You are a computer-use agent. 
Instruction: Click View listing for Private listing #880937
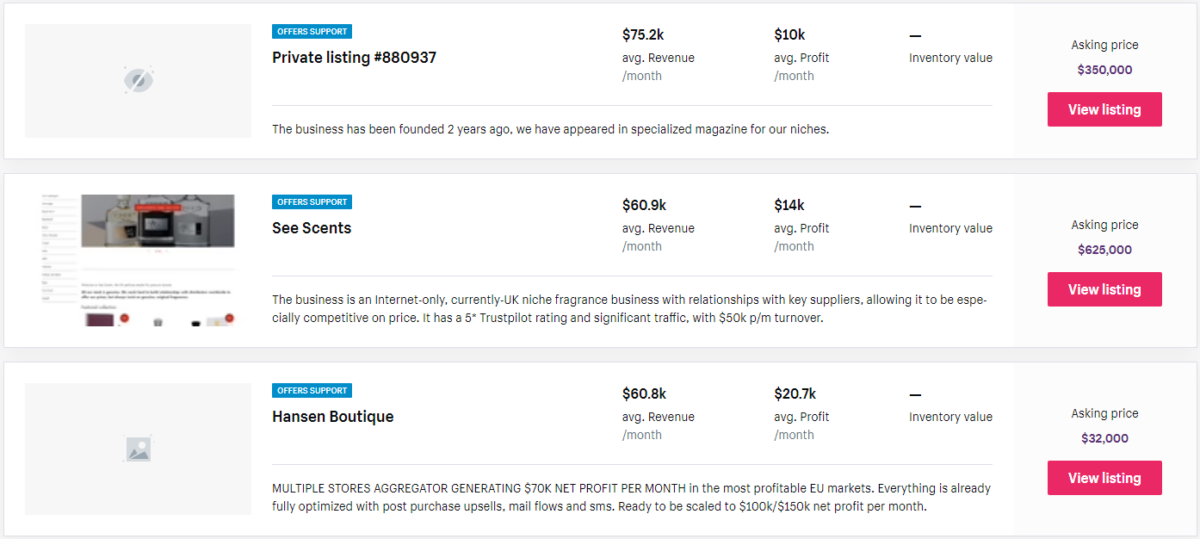(1104, 109)
